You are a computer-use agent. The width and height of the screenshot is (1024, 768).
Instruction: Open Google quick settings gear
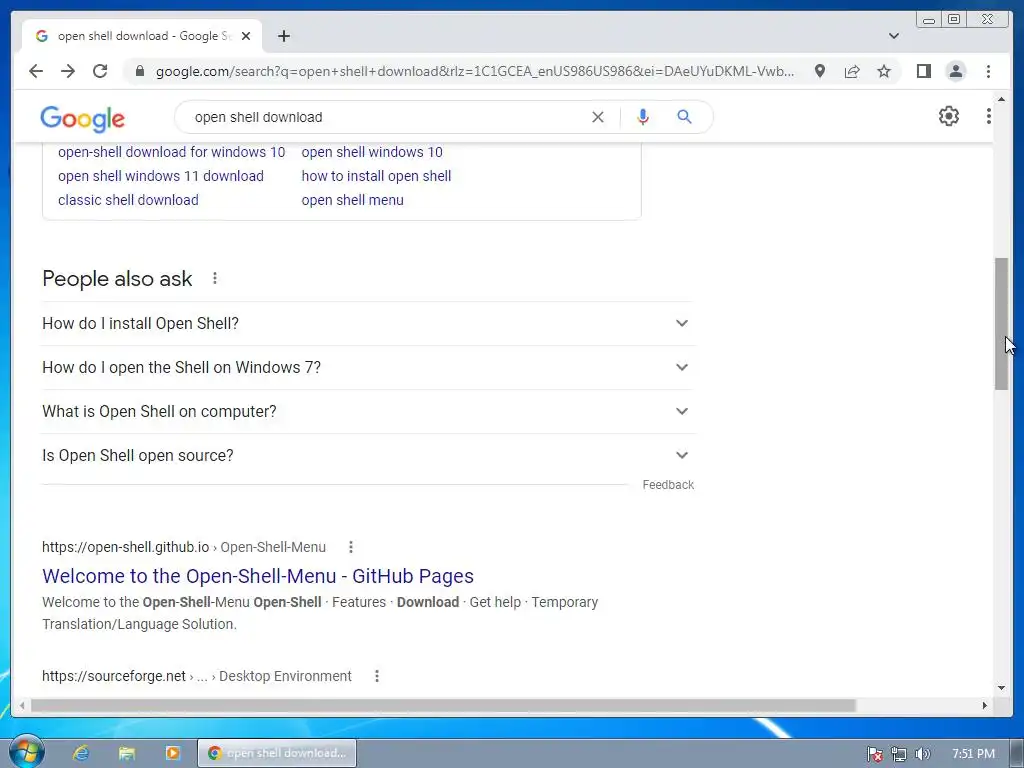[948, 116]
